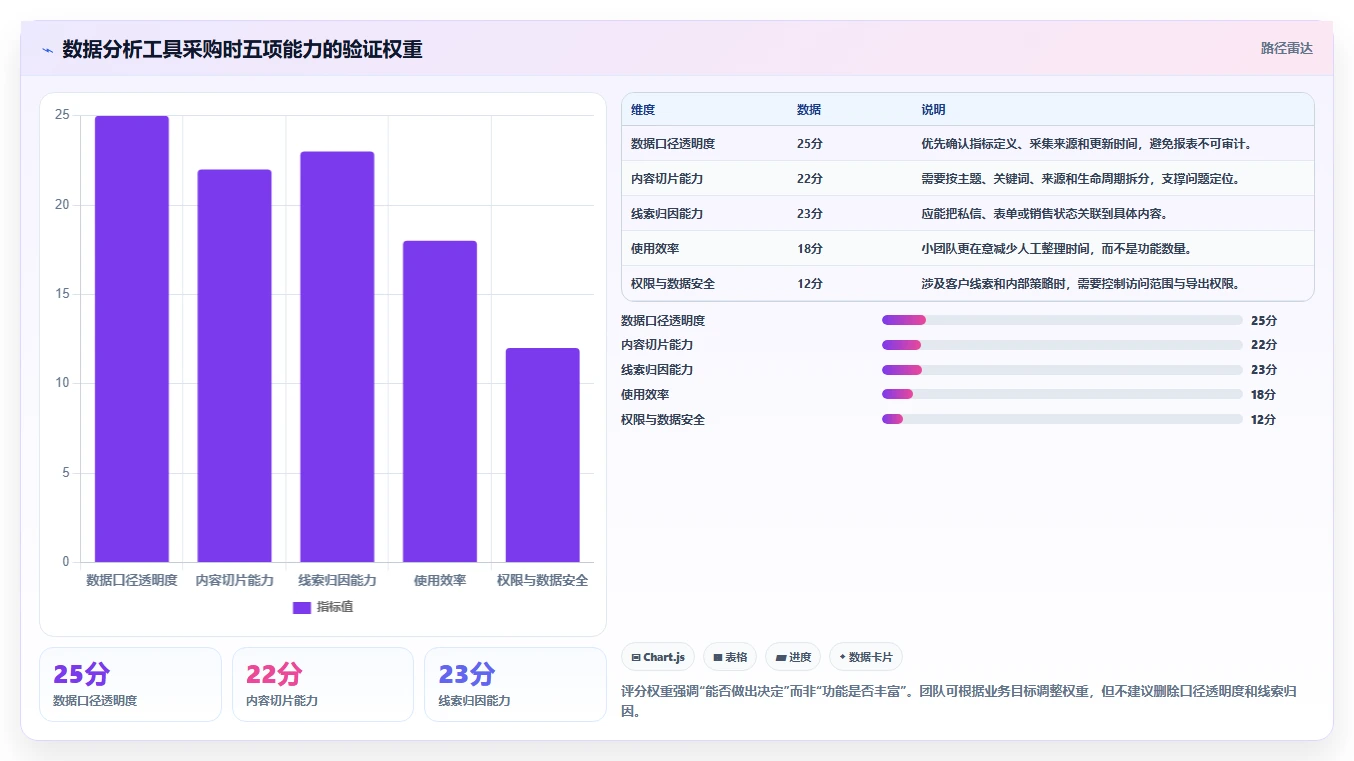Click the 权限与数据安全 progress list label
The width and height of the screenshot is (1354, 761).
[x=663, y=419]
